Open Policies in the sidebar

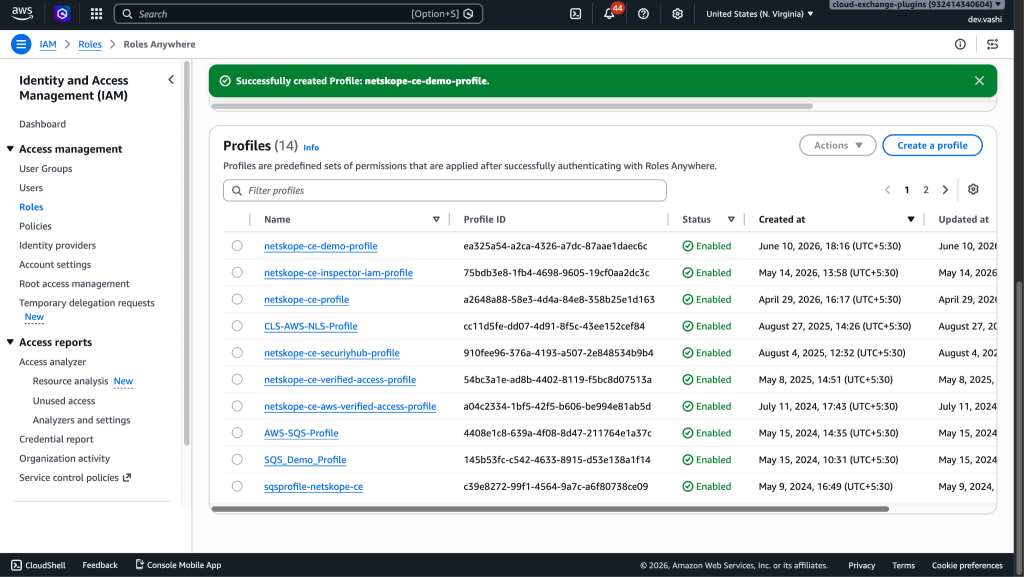point(35,226)
